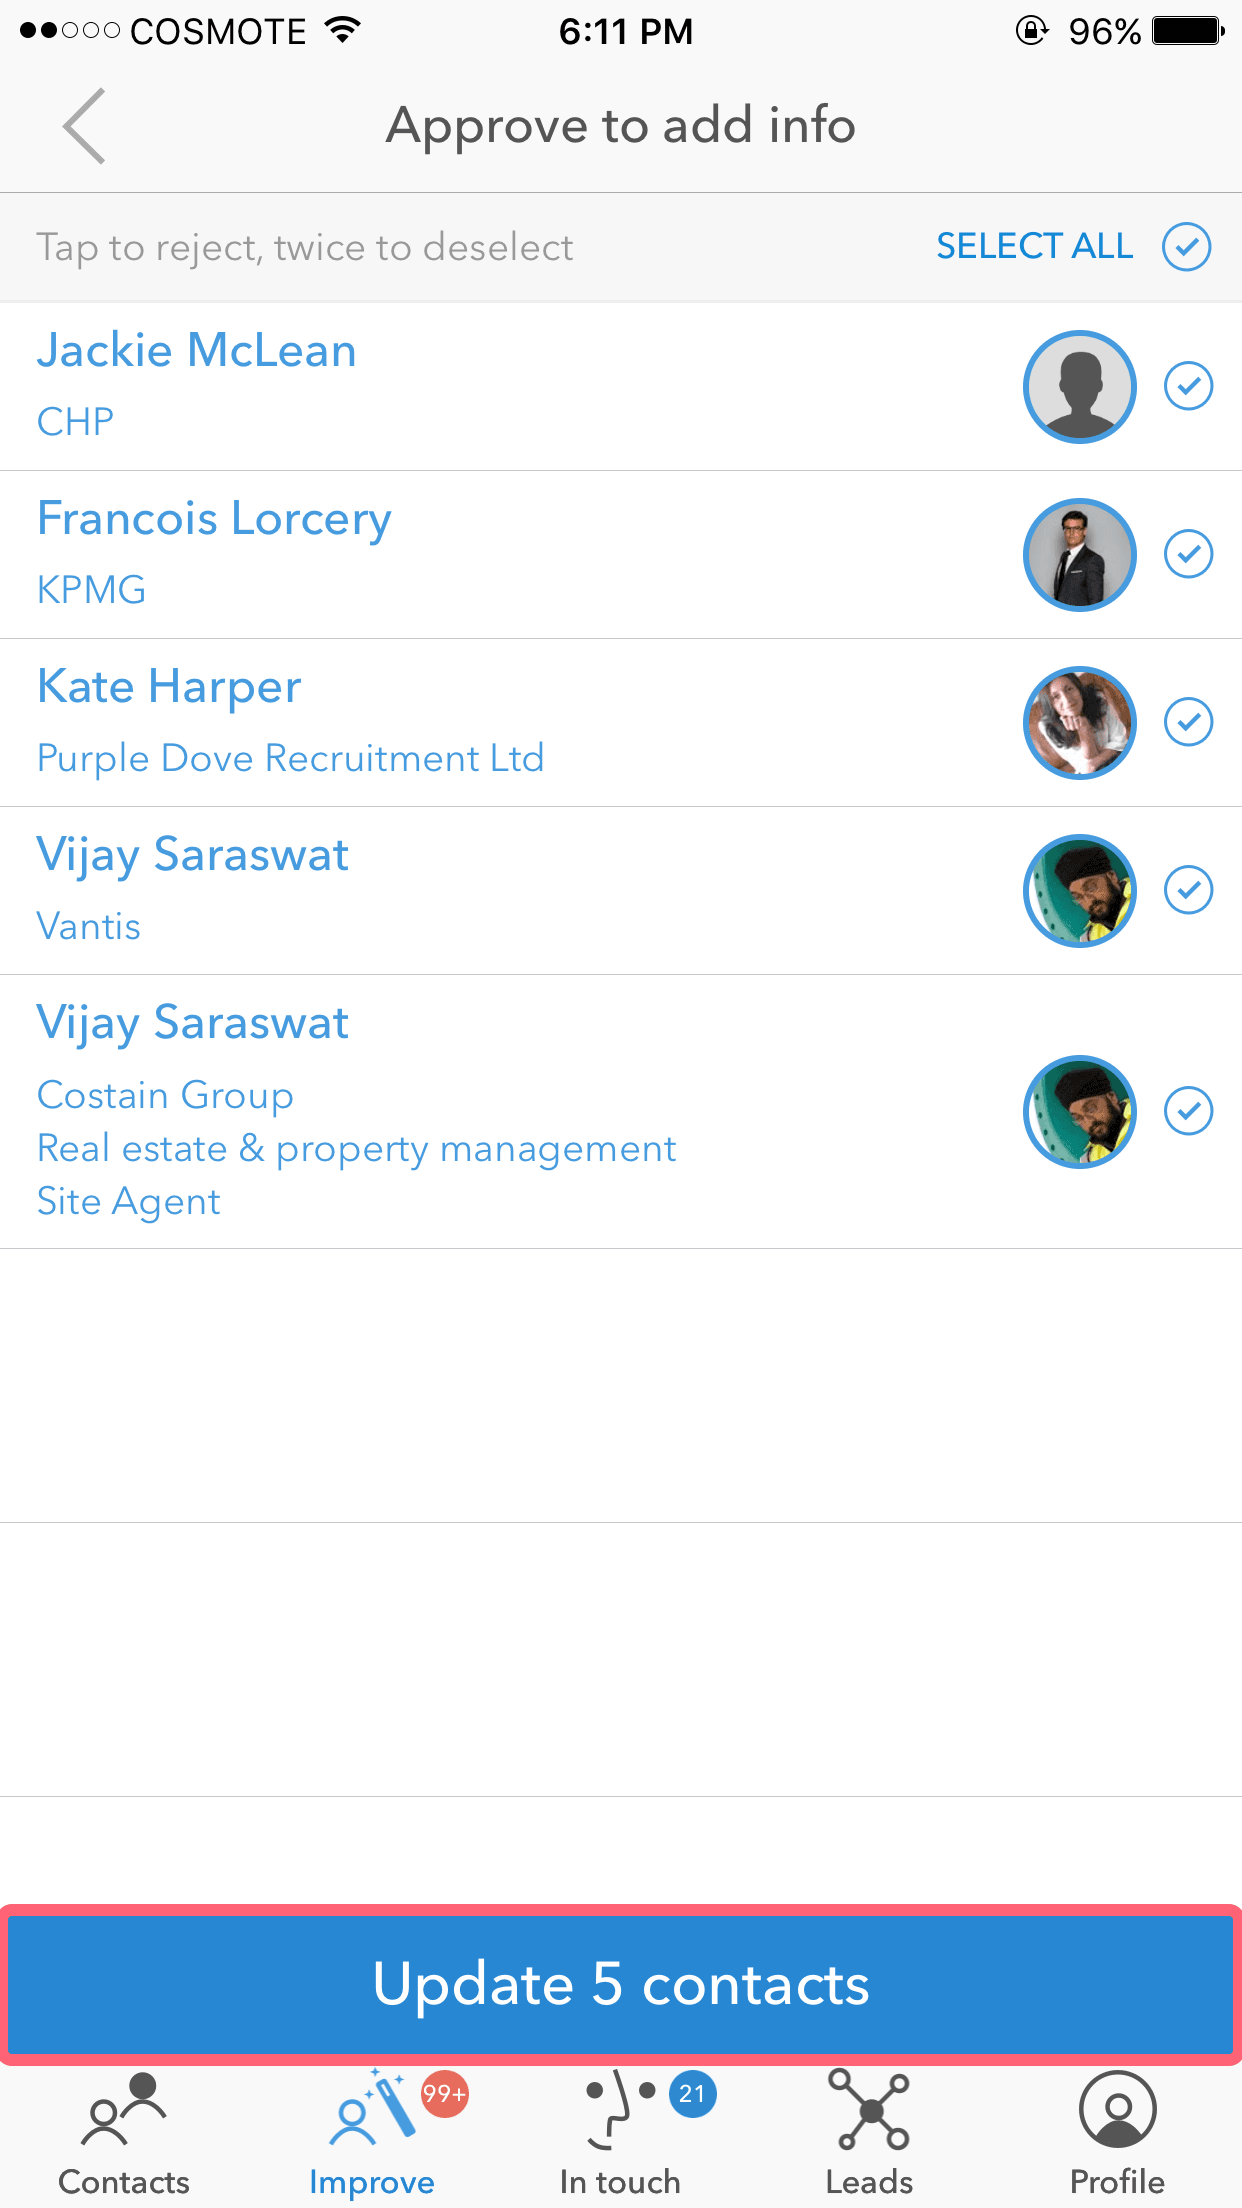
Task: Go back using the back chevron
Action: (x=84, y=126)
